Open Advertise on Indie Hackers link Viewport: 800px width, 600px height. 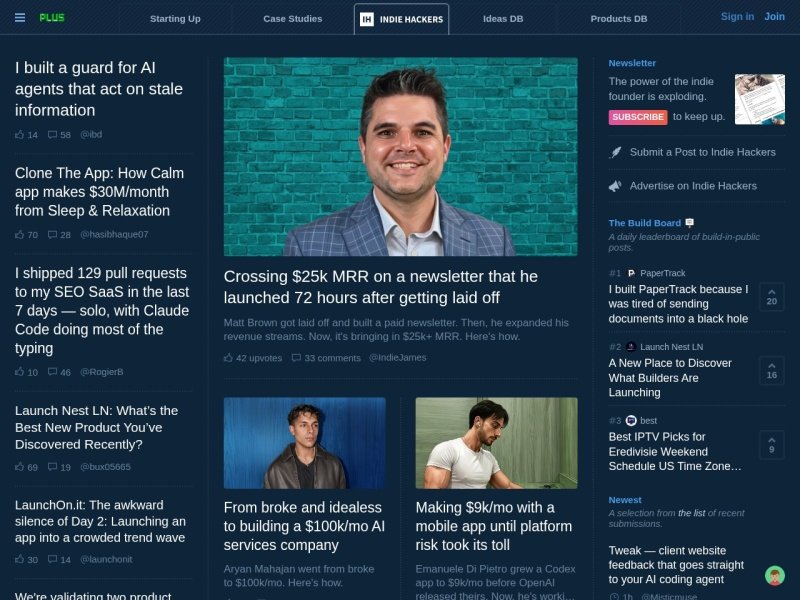pyautogui.click(x=693, y=186)
